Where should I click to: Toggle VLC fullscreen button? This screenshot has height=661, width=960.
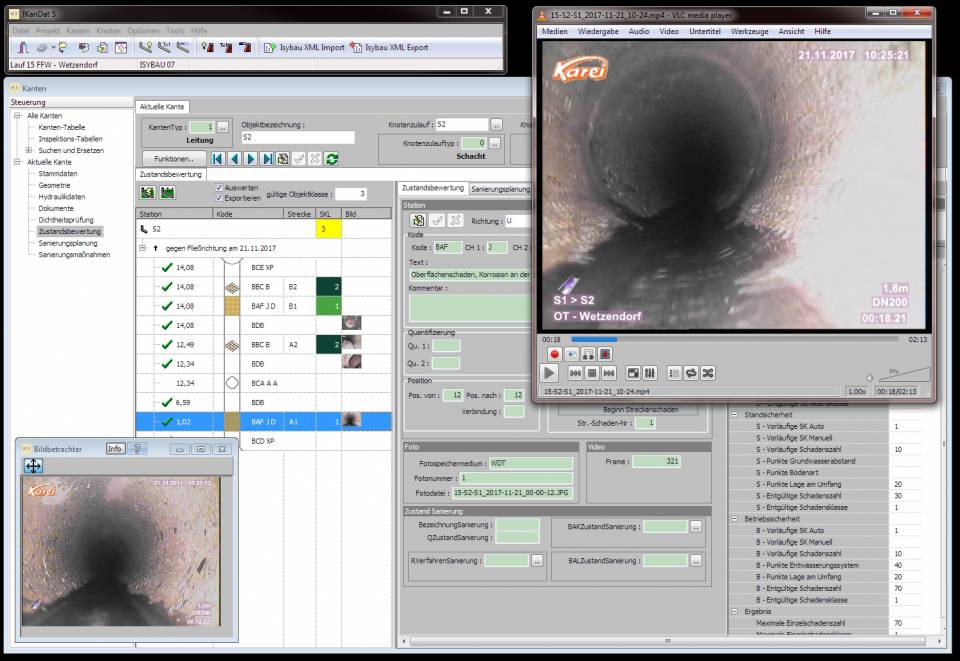(x=634, y=373)
